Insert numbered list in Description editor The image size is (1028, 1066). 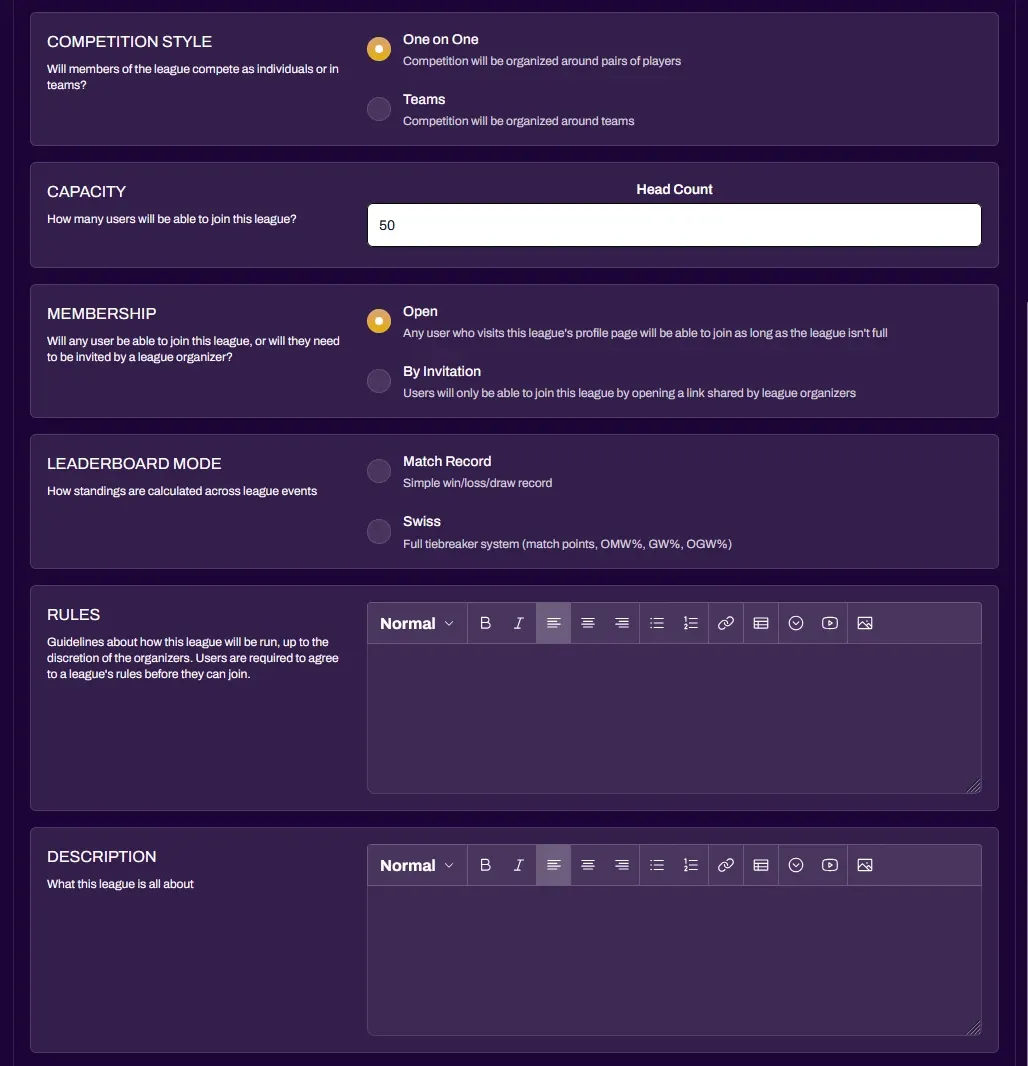[x=691, y=865]
